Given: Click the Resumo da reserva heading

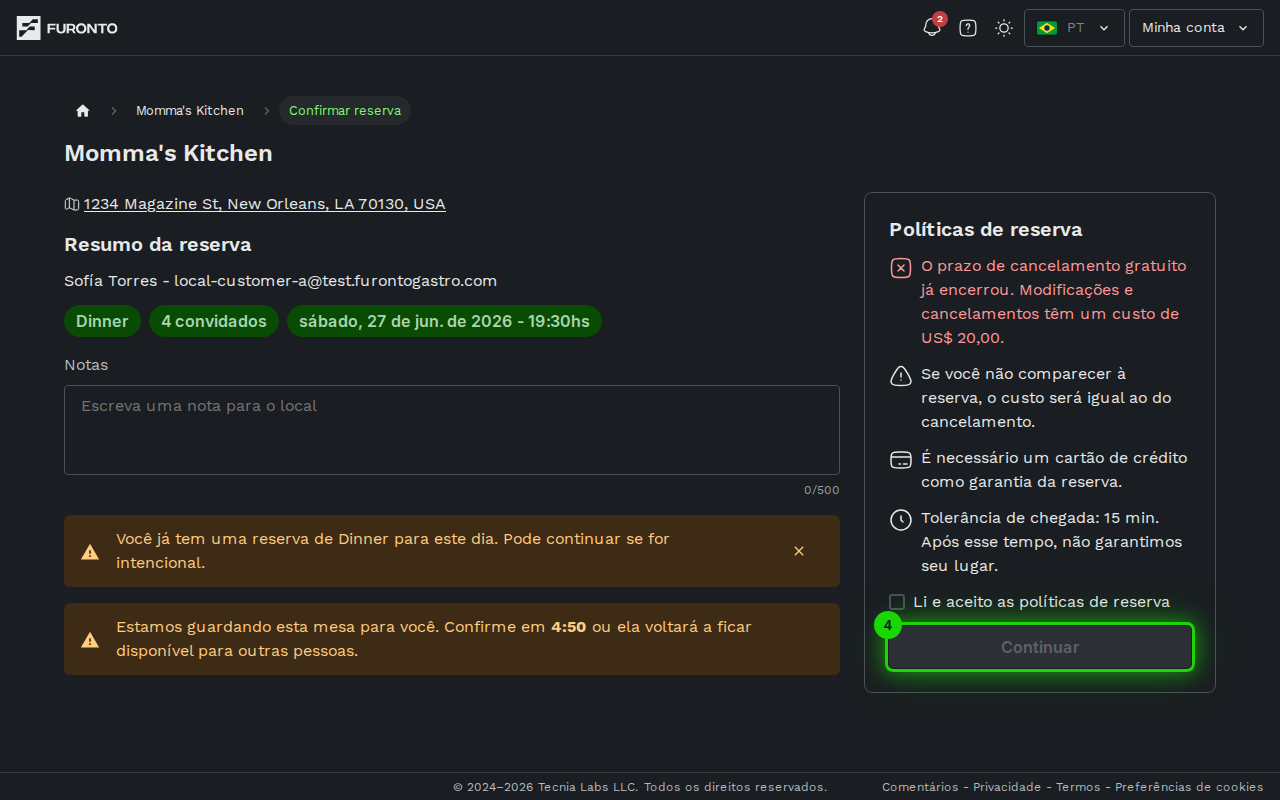Looking at the screenshot, I should (x=158, y=245).
